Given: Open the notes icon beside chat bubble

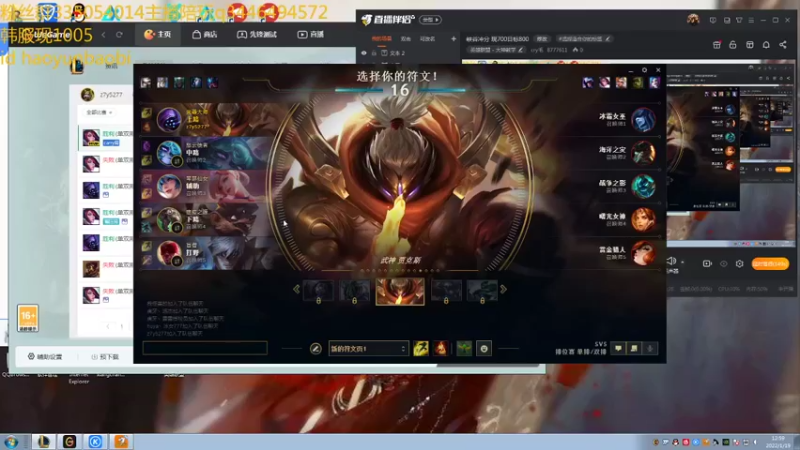Looking at the screenshot, I should click(x=634, y=348).
